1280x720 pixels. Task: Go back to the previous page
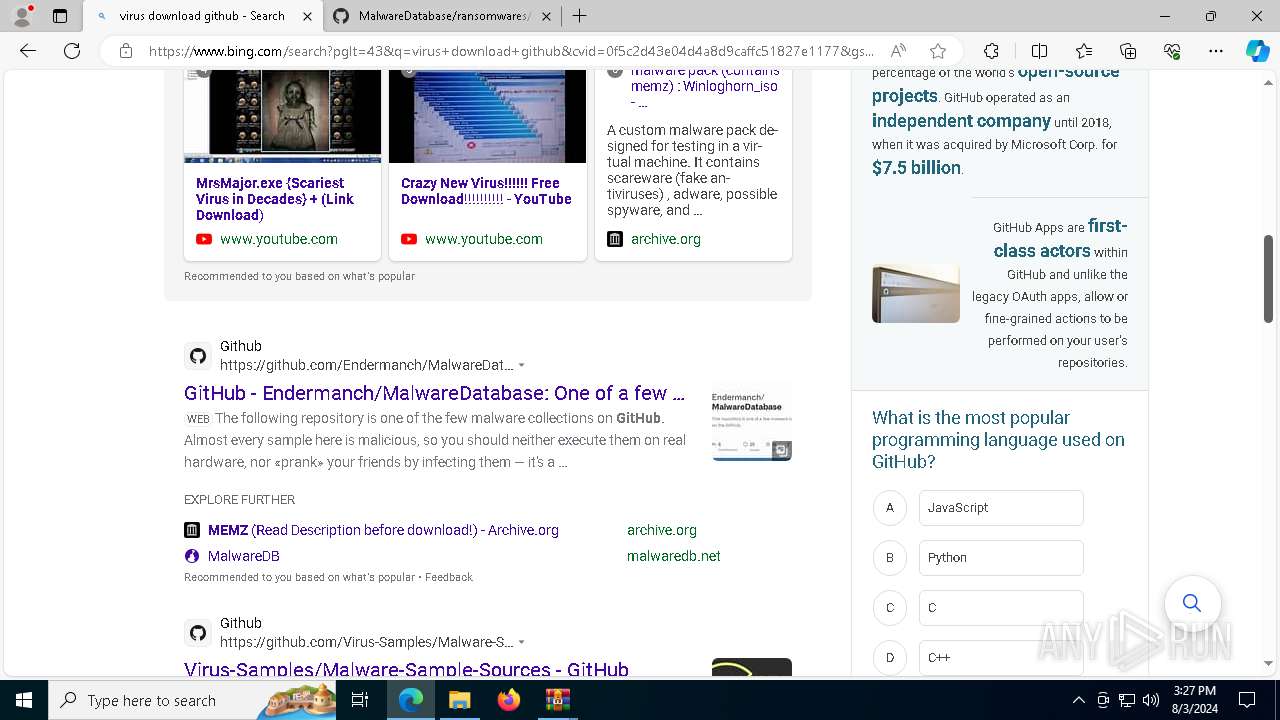pos(28,51)
